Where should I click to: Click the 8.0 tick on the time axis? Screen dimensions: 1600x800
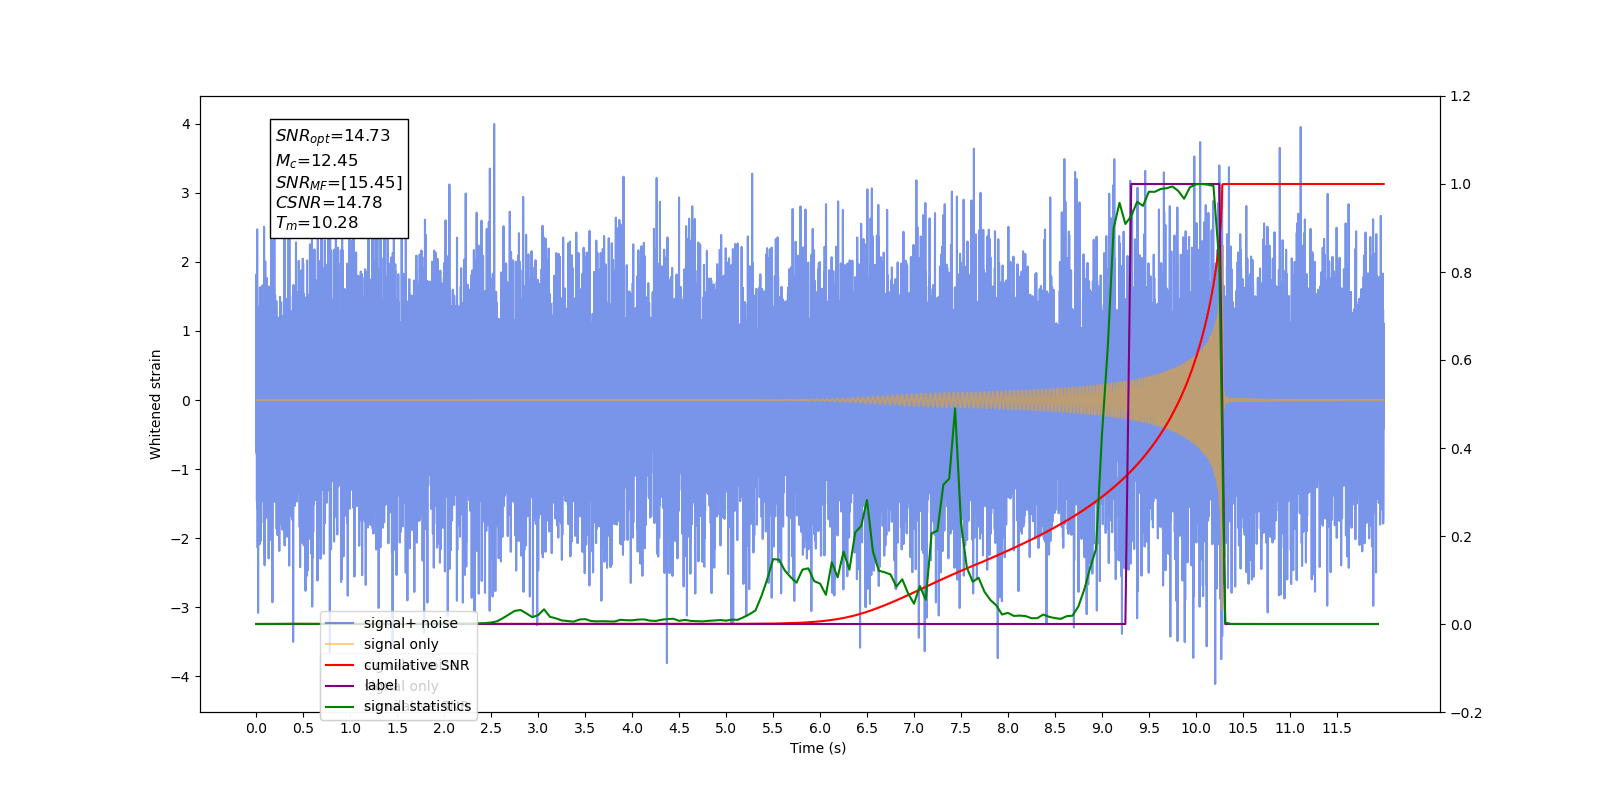1008,728
